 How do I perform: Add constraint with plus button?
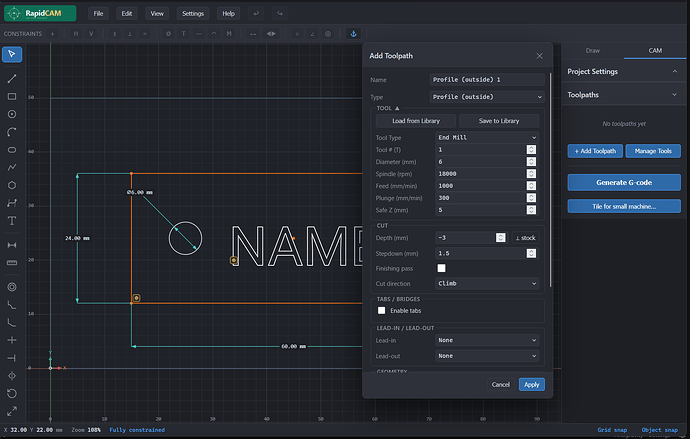(x=52, y=33)
